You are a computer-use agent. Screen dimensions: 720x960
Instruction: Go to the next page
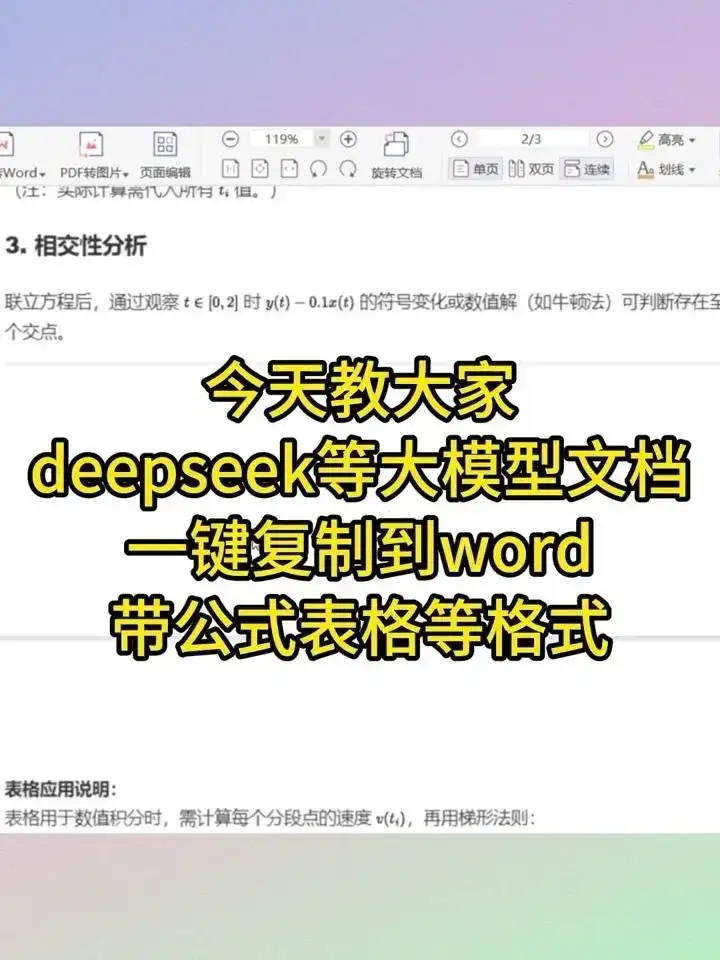pyautogui.click(x=605, y=139)
